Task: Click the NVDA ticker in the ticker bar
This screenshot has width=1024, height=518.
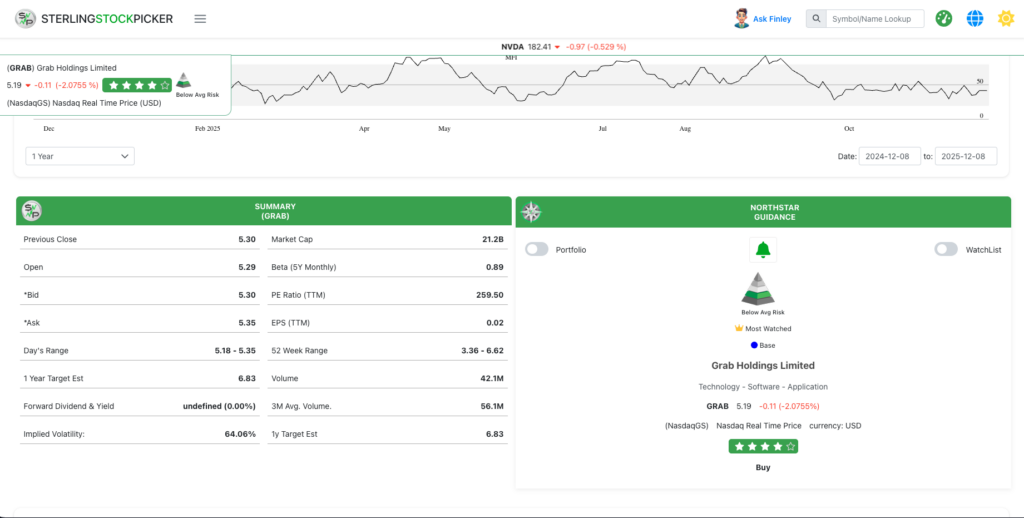Action: pyautogui.click(x=513, y=47)
